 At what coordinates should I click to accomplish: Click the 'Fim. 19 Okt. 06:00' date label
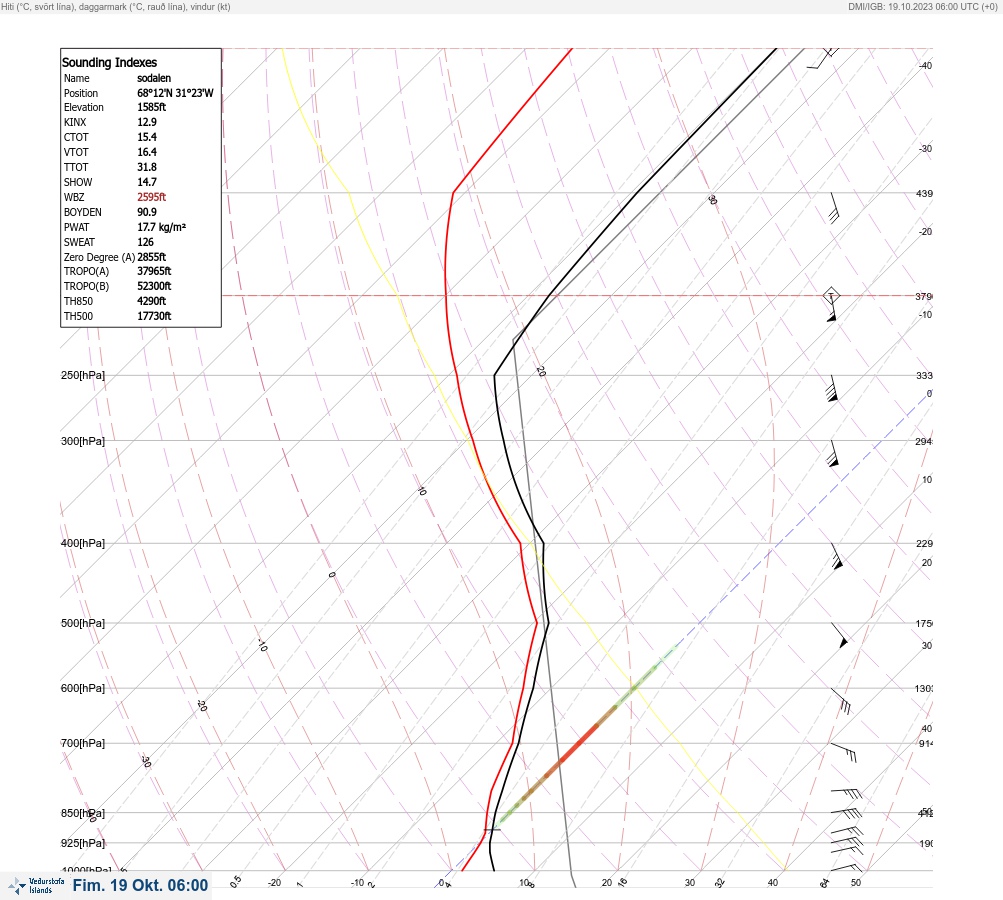(140, 885)
